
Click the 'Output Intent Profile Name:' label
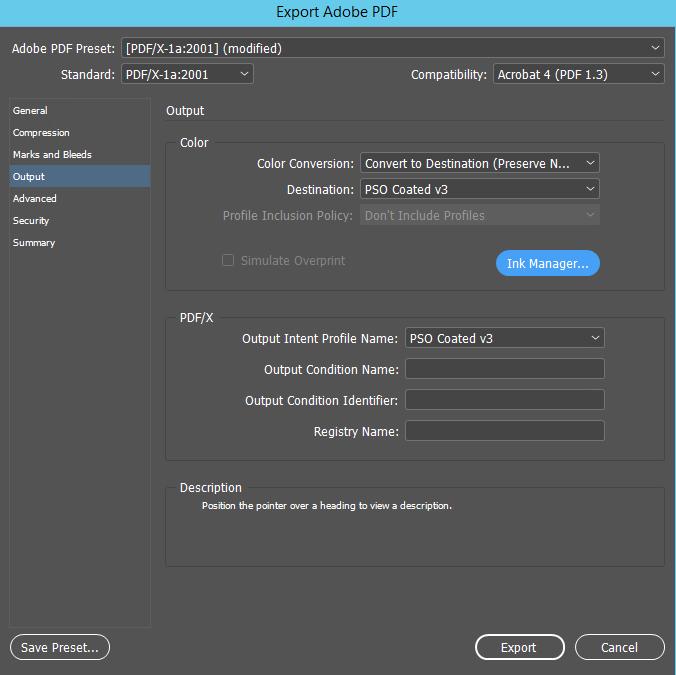click(320, 338)
